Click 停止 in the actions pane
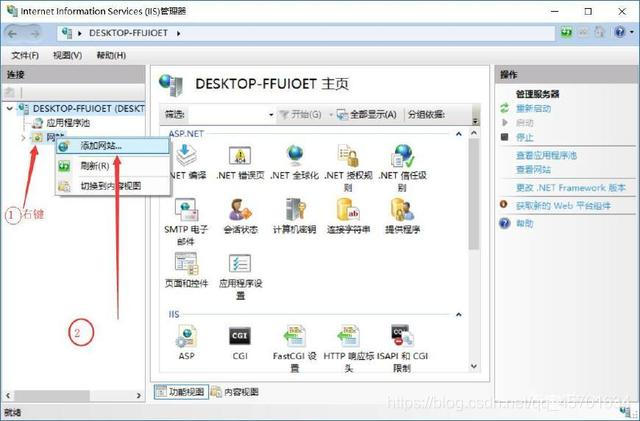640x421 pixels. pyautogui.click(x=524, y=137)
